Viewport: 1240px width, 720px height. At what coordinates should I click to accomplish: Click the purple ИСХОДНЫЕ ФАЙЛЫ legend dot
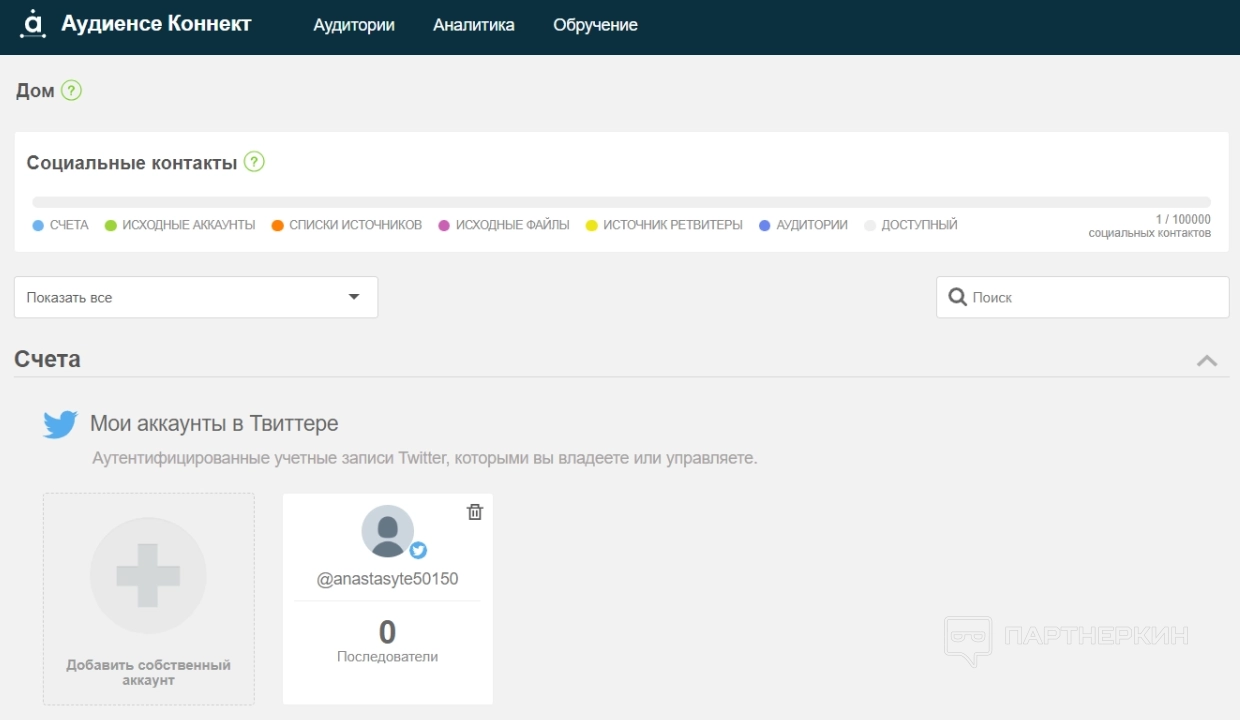tap(444, 226)
